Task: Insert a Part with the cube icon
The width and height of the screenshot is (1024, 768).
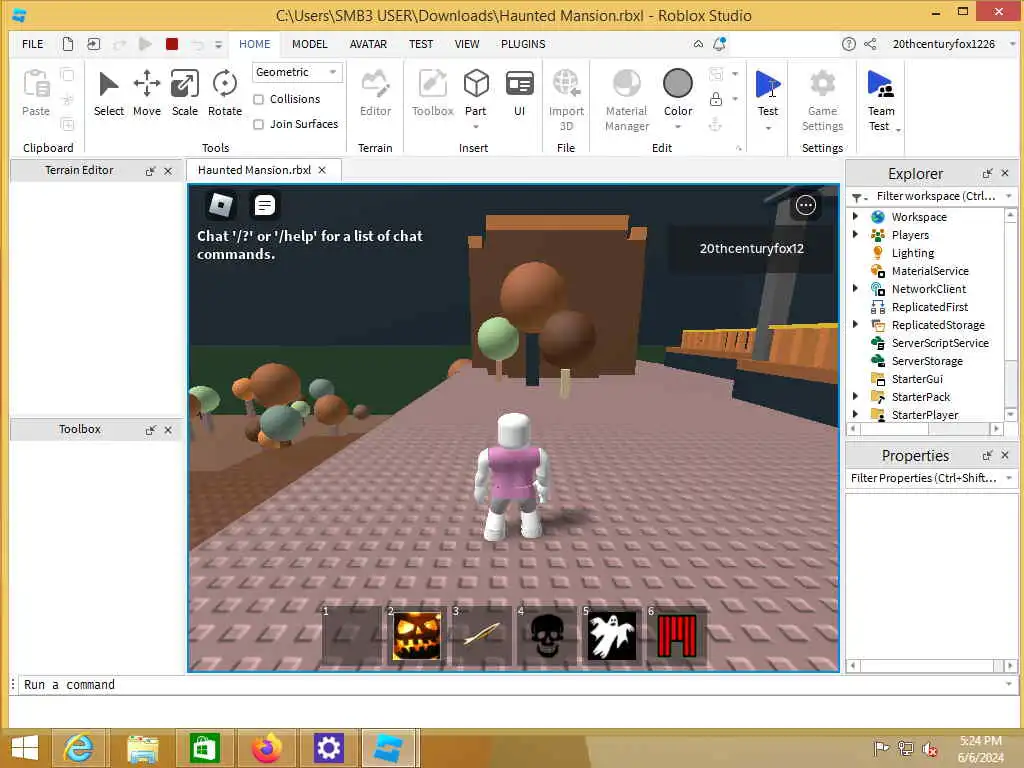Action: coord(476,84)
